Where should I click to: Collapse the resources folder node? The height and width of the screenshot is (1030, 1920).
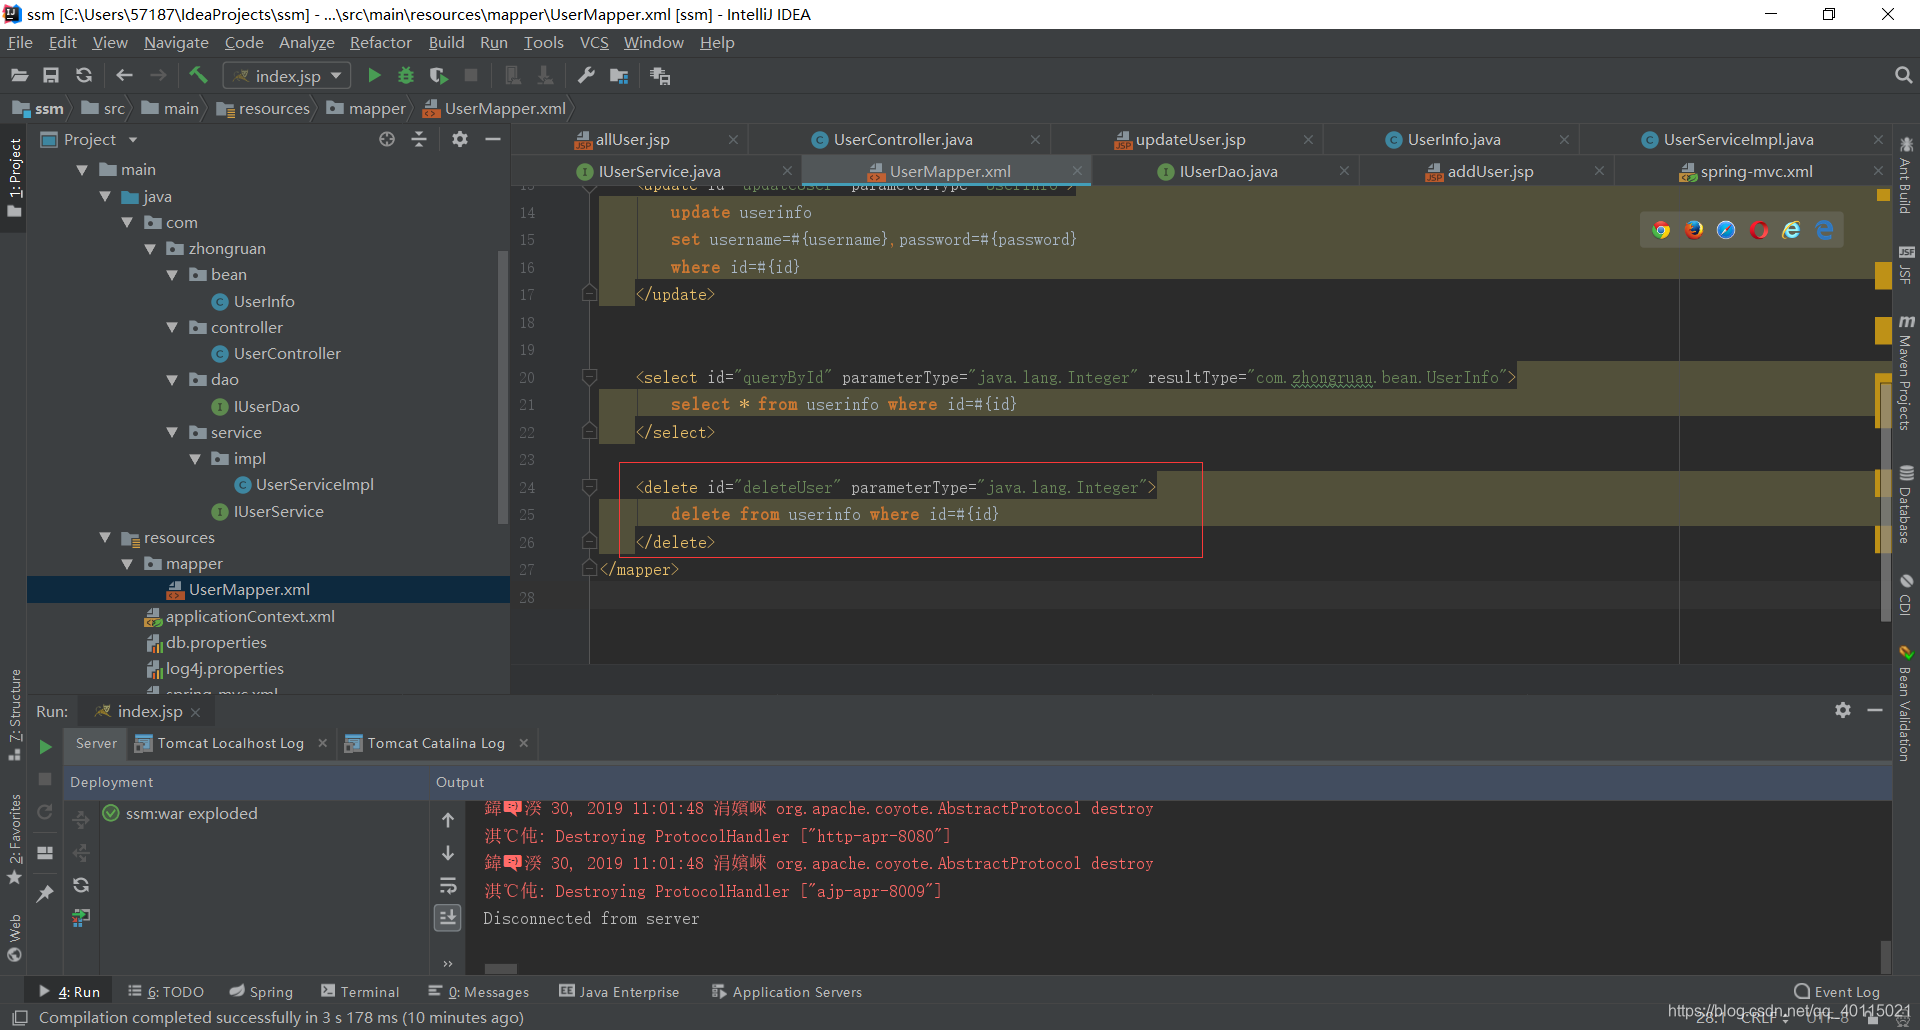(x=105, y=538)
